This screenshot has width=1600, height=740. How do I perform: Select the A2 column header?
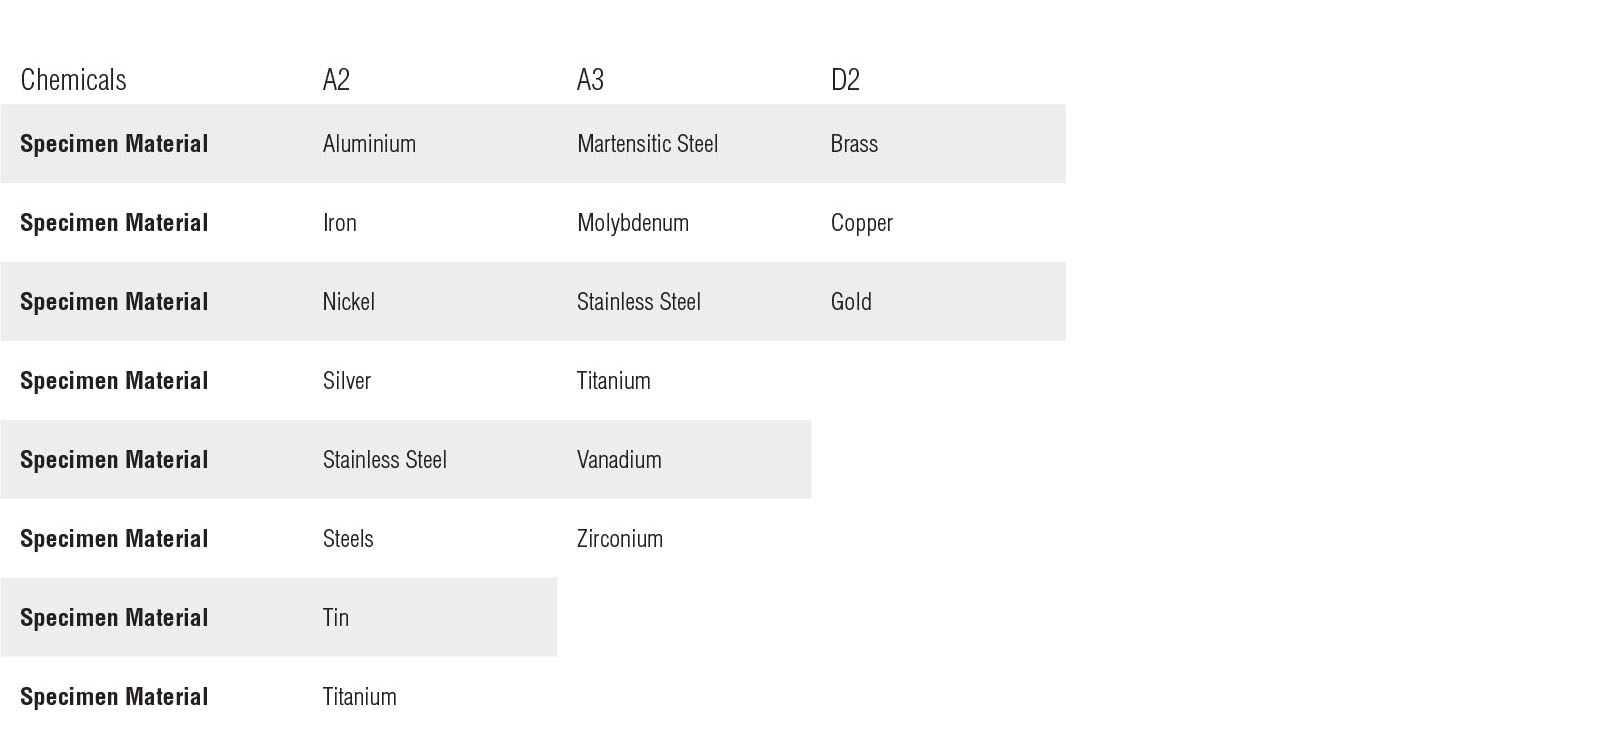click(x=336, y=80)
